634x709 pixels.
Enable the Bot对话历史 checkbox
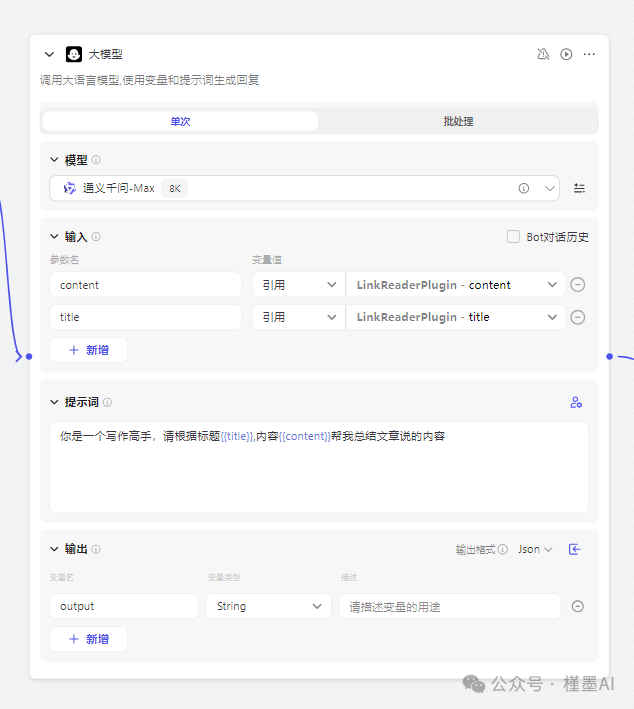pos(513,236)
